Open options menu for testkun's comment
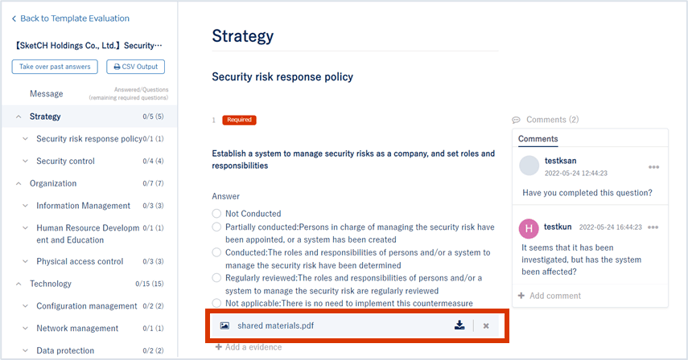 pyautogui.click(x=653, y=227)
